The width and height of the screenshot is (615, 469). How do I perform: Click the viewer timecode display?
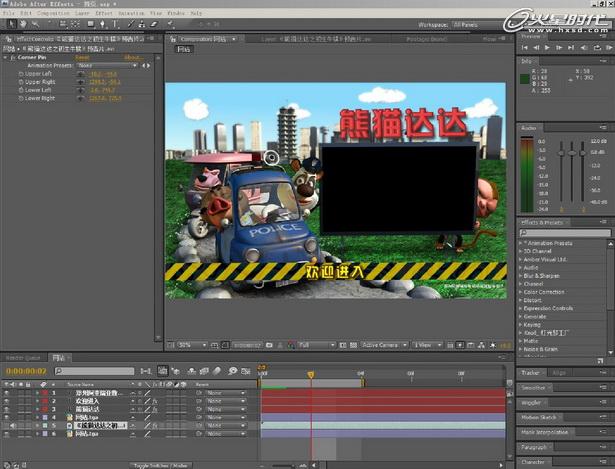coord(247,345)
